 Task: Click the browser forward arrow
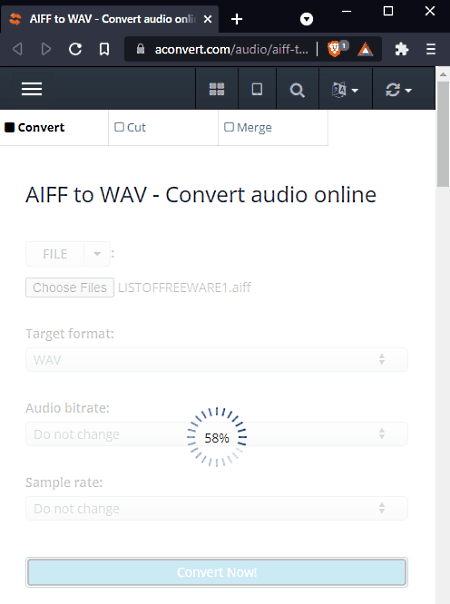point(46,49)
